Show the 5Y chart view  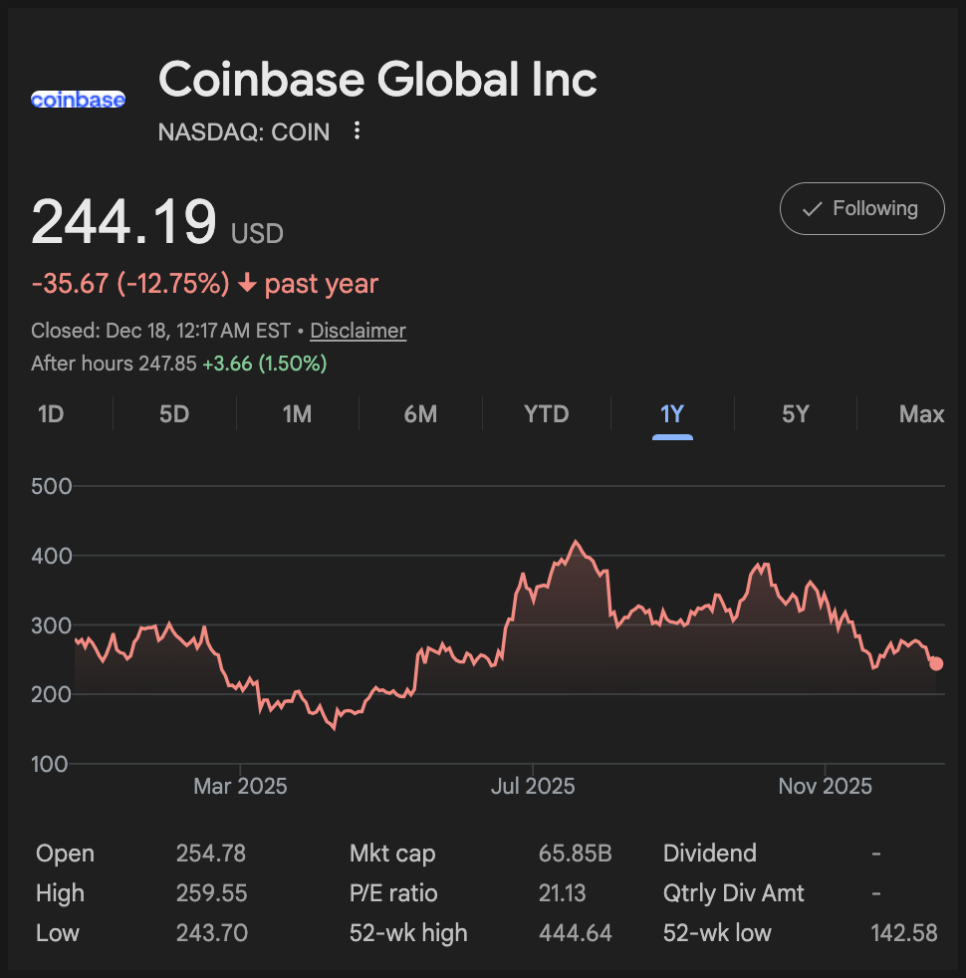[x=795, y=414]
